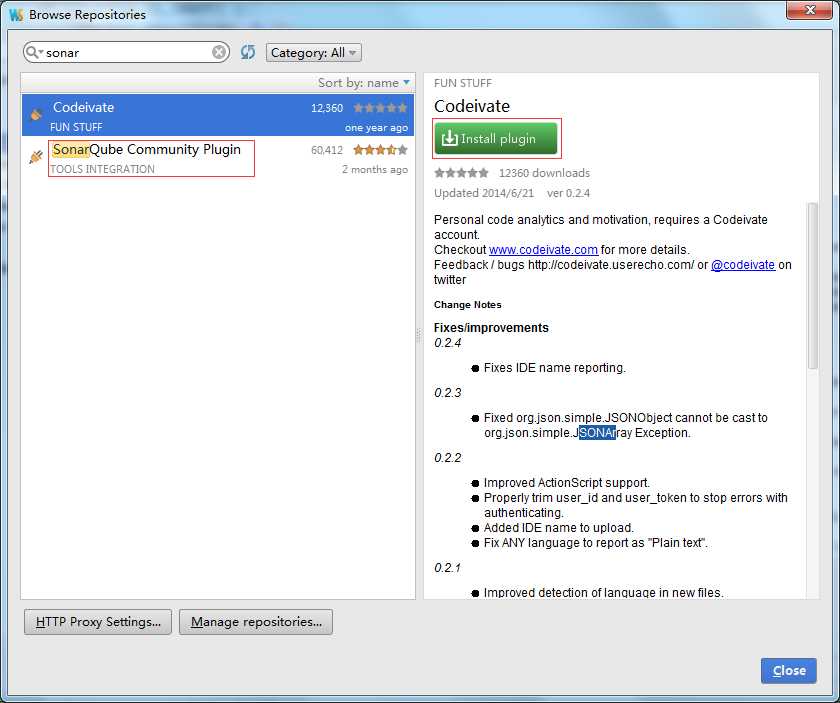Click the 'ver 0.2.4' text

[568, 193]
